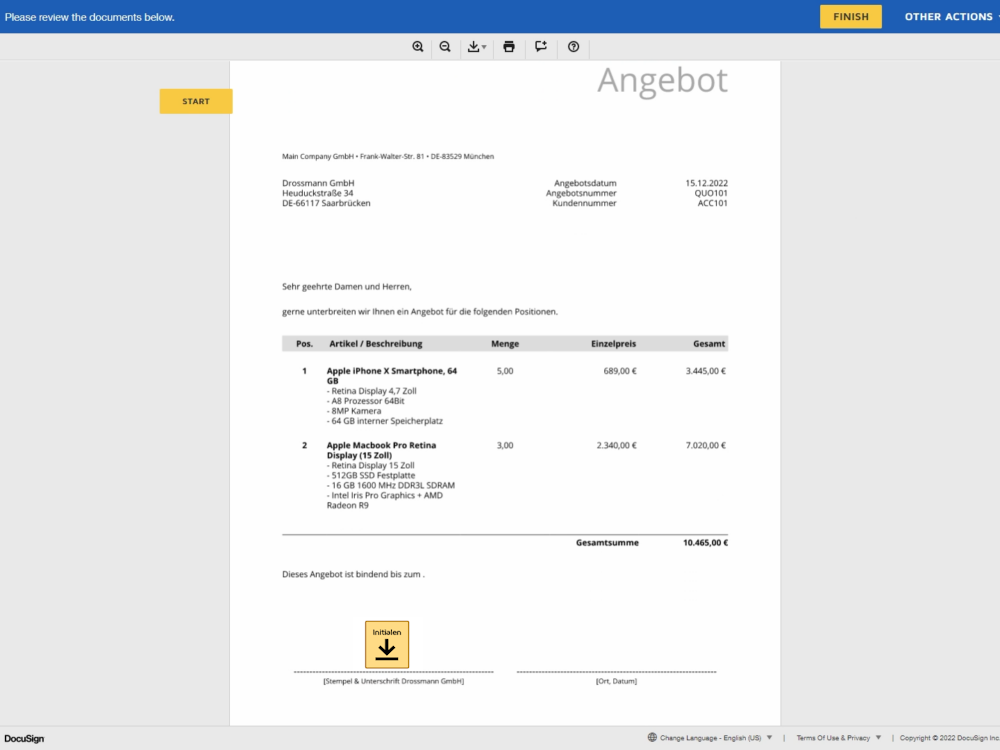The image size is (1000, 750).
Task: Click the 512GB SSD Festplatte line
Action: pyautogui.click(x=371, y=475)
